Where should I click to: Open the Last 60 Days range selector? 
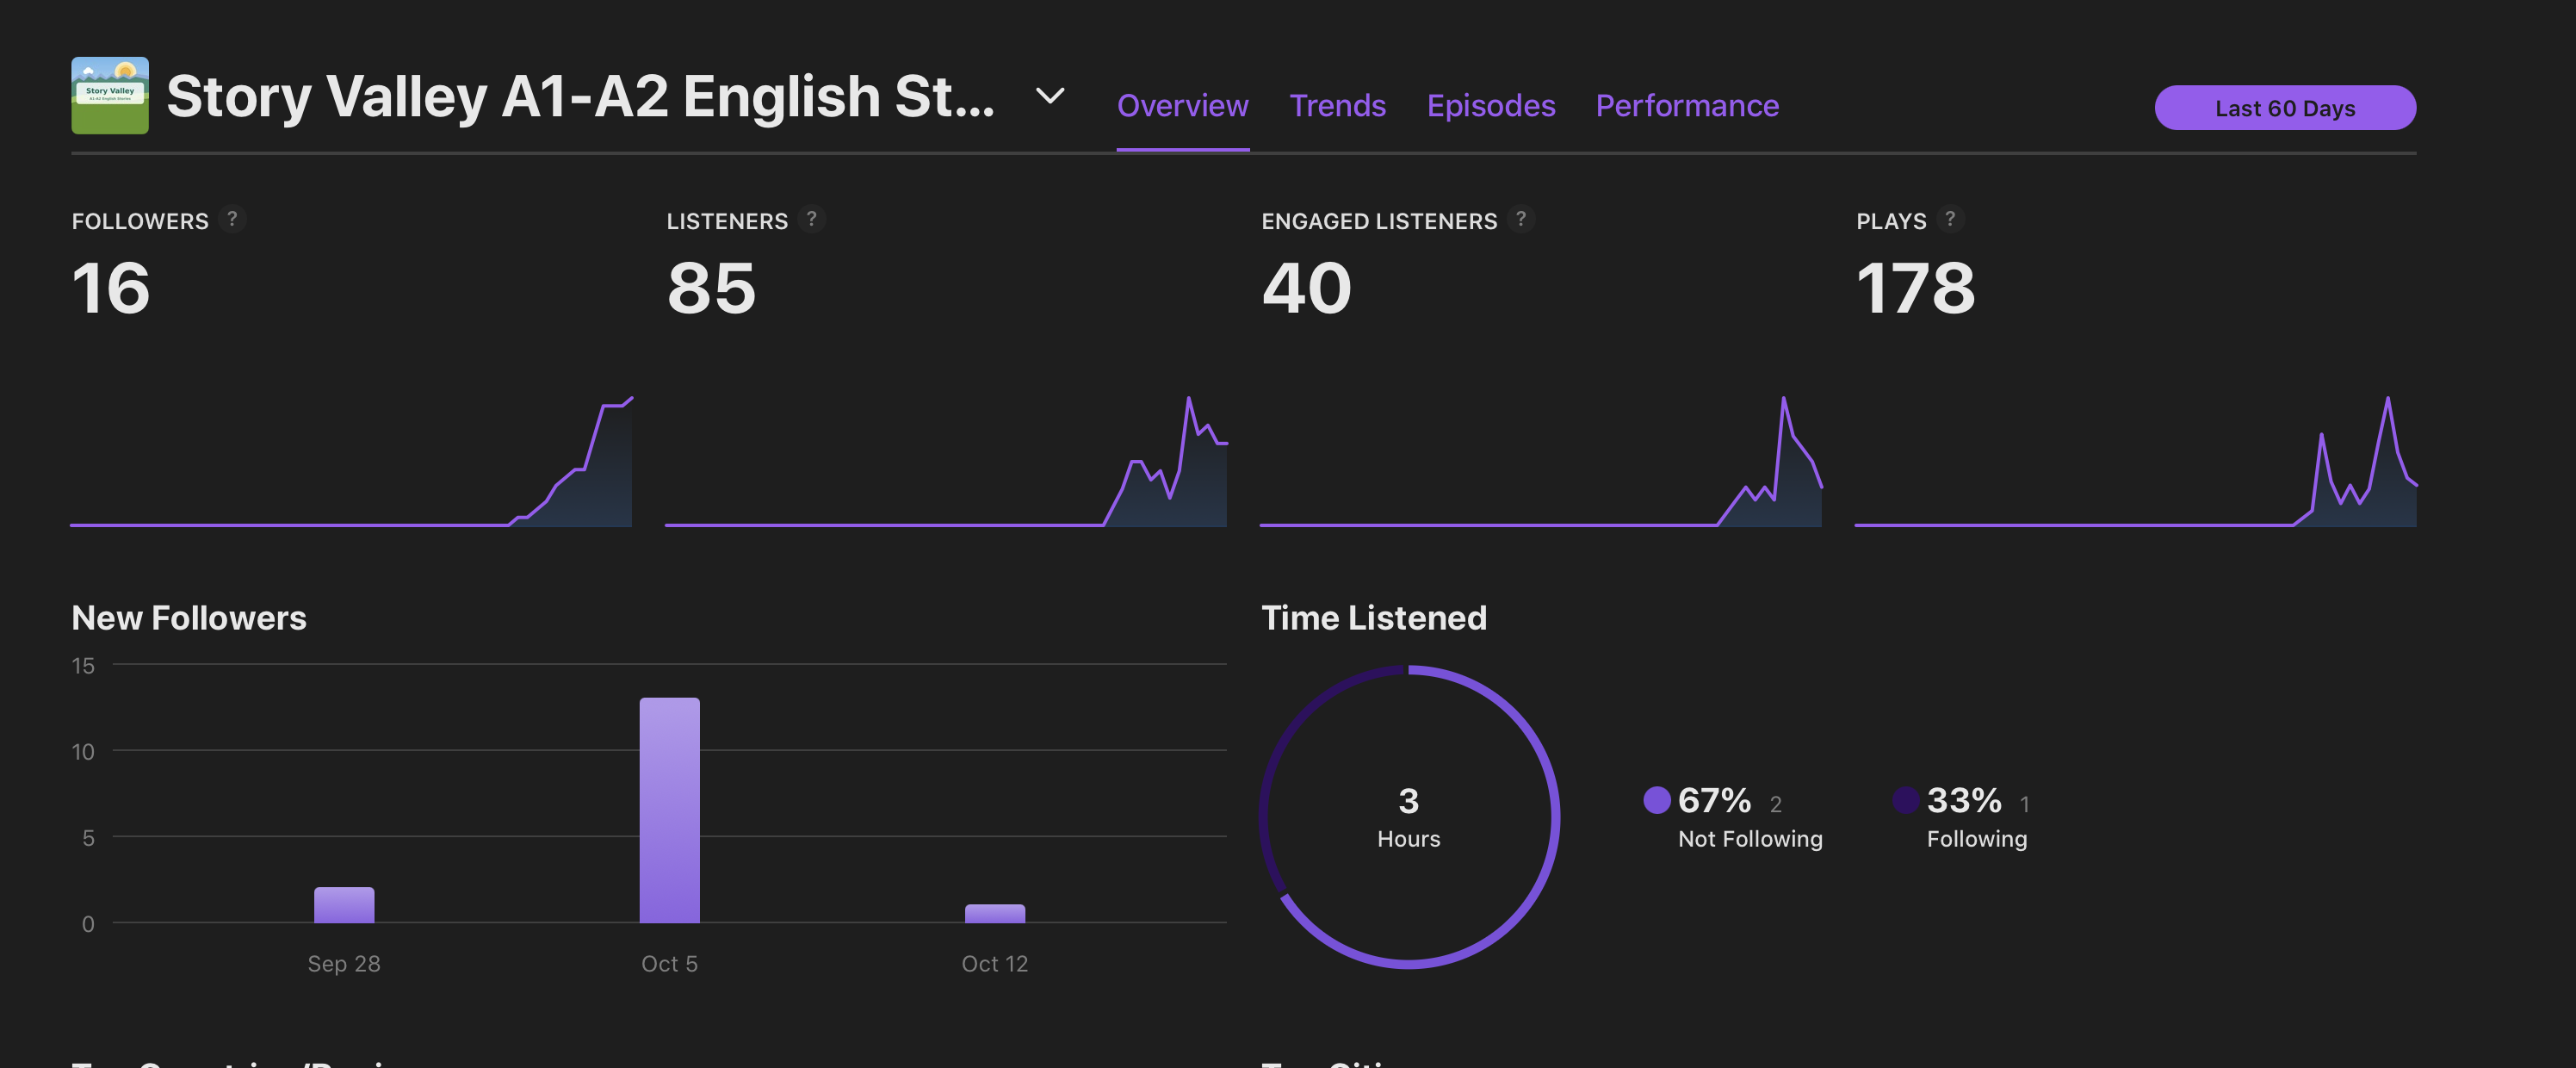tap(2284, 108)
